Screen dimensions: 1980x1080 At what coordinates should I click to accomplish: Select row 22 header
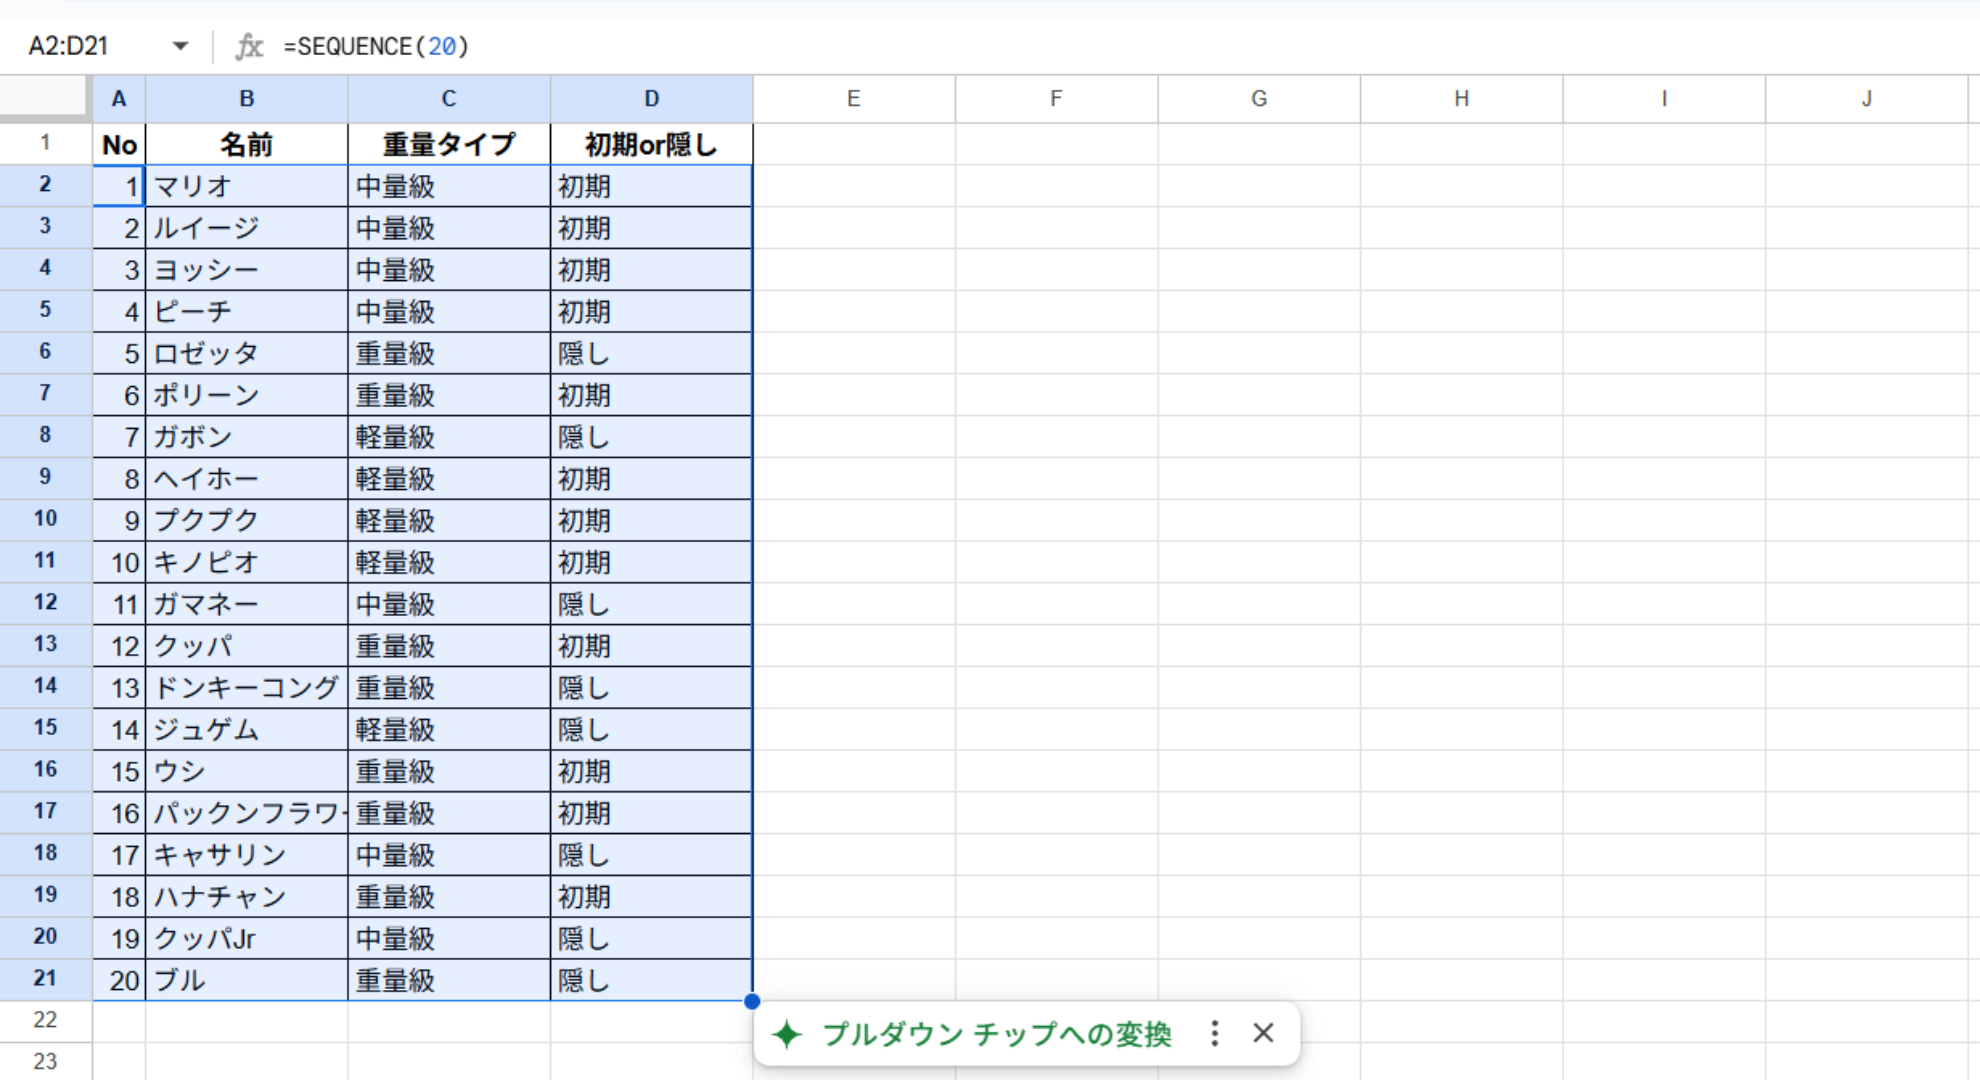(45, 1020)
